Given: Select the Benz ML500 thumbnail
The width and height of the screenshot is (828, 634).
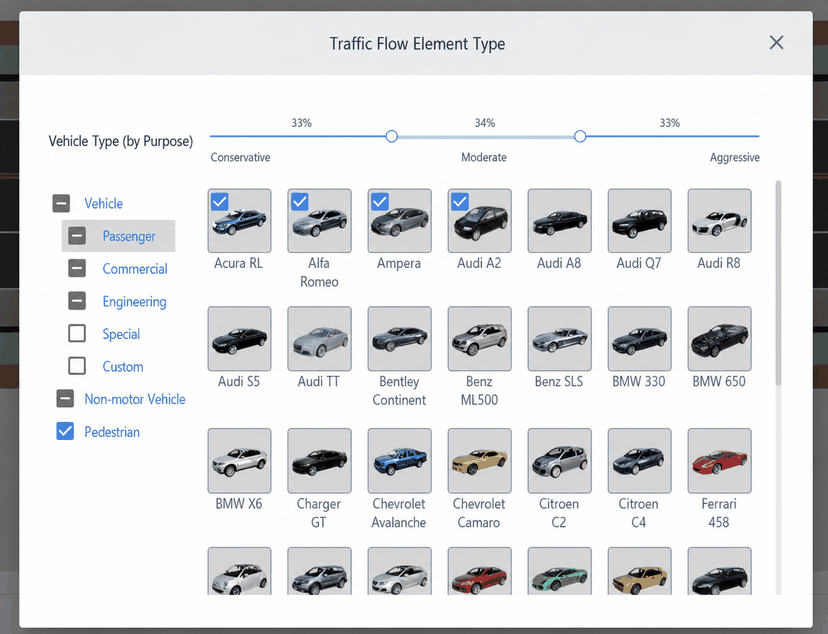Looking at the screenshot, I should 479,338.
